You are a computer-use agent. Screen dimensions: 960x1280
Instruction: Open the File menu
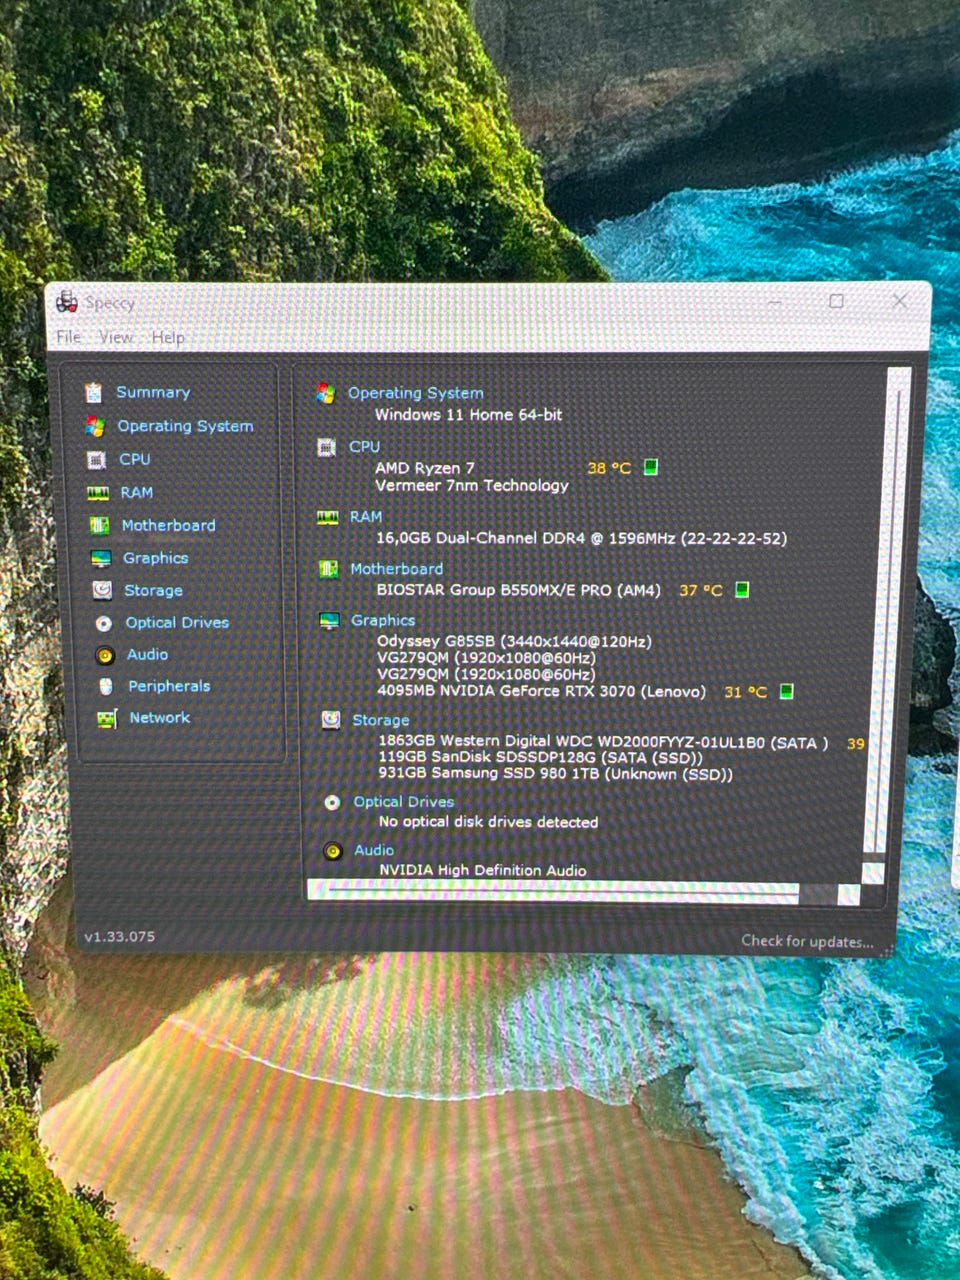(68, 337)
